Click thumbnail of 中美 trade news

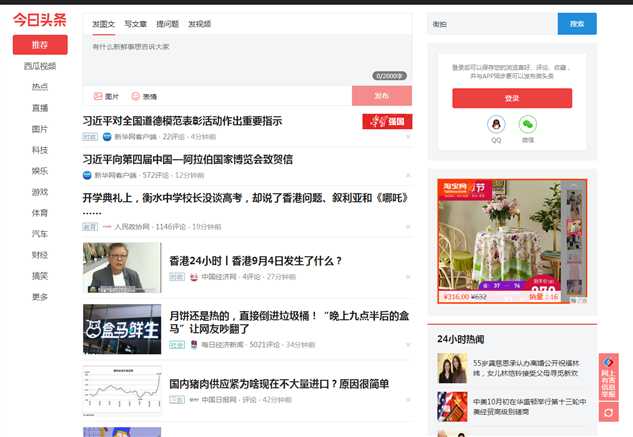452,407
